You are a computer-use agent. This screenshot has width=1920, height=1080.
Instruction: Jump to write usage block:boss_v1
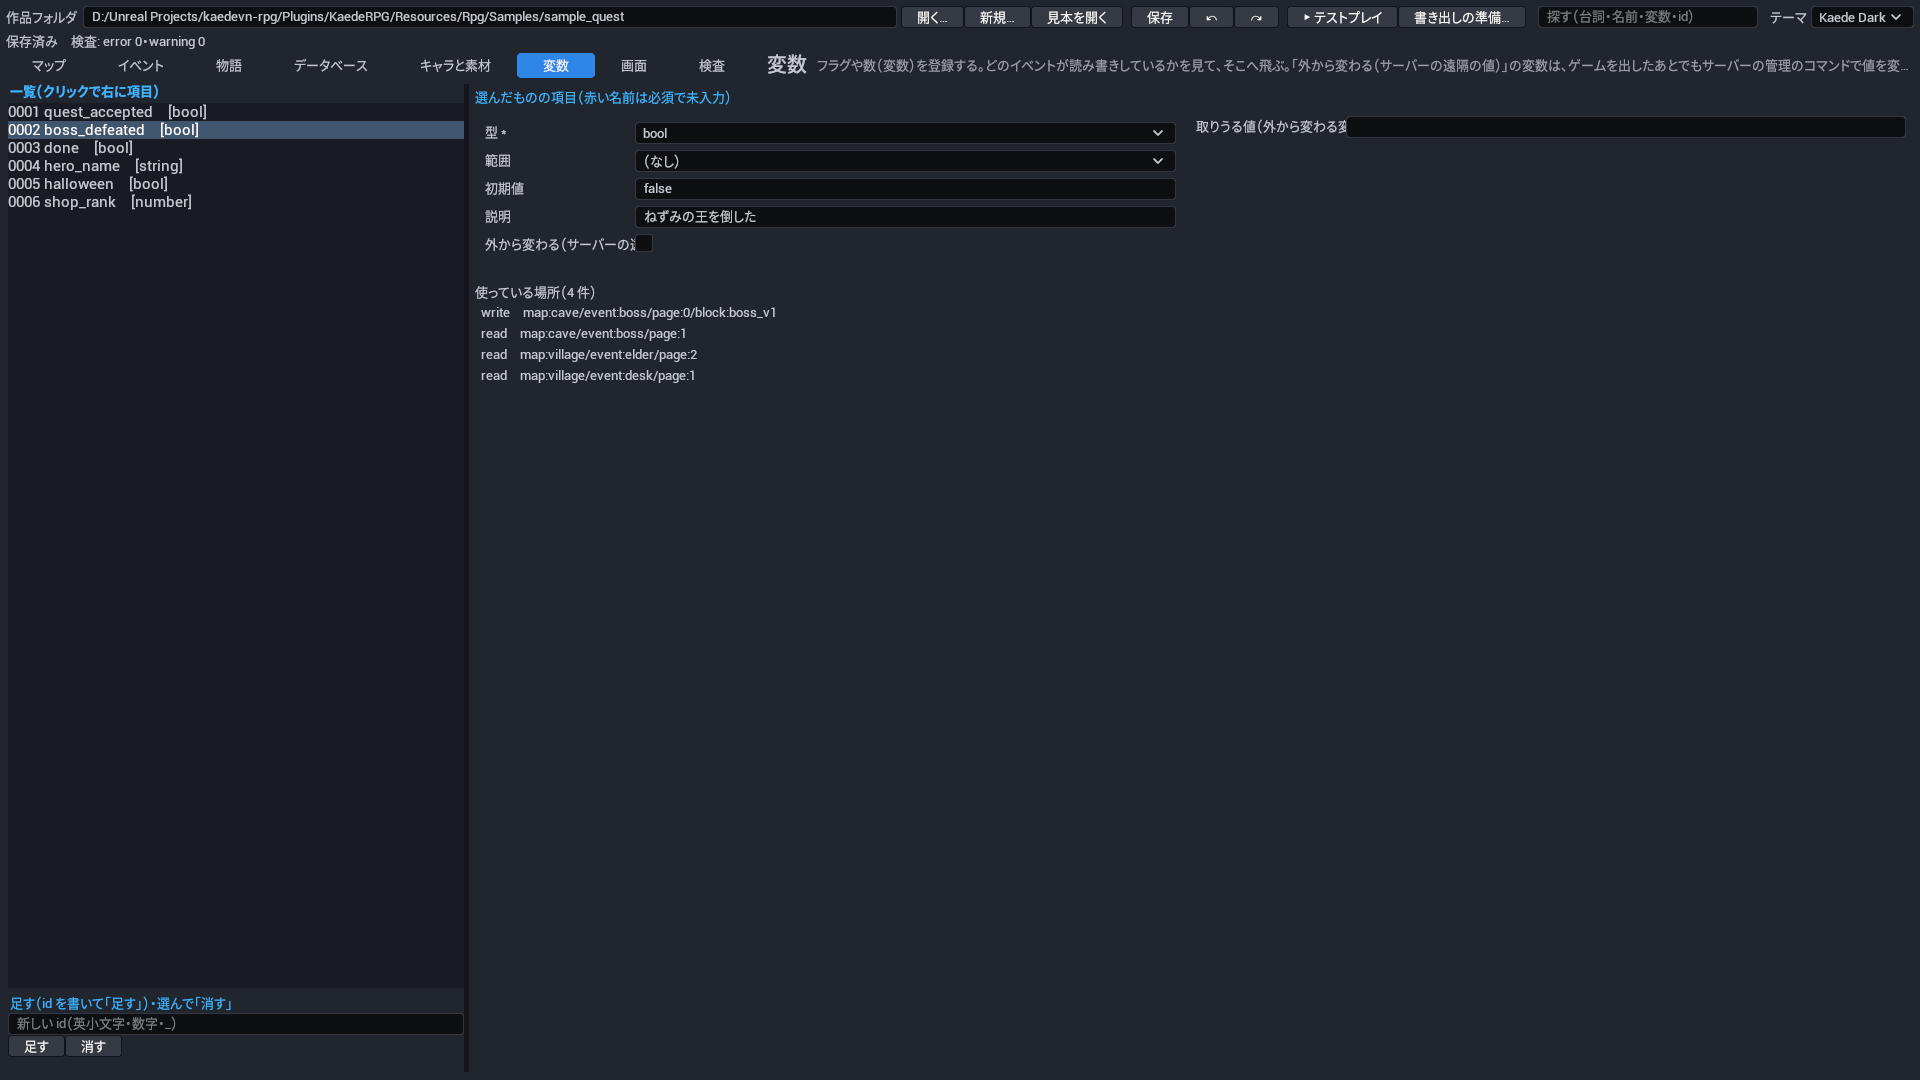point(628,313)
